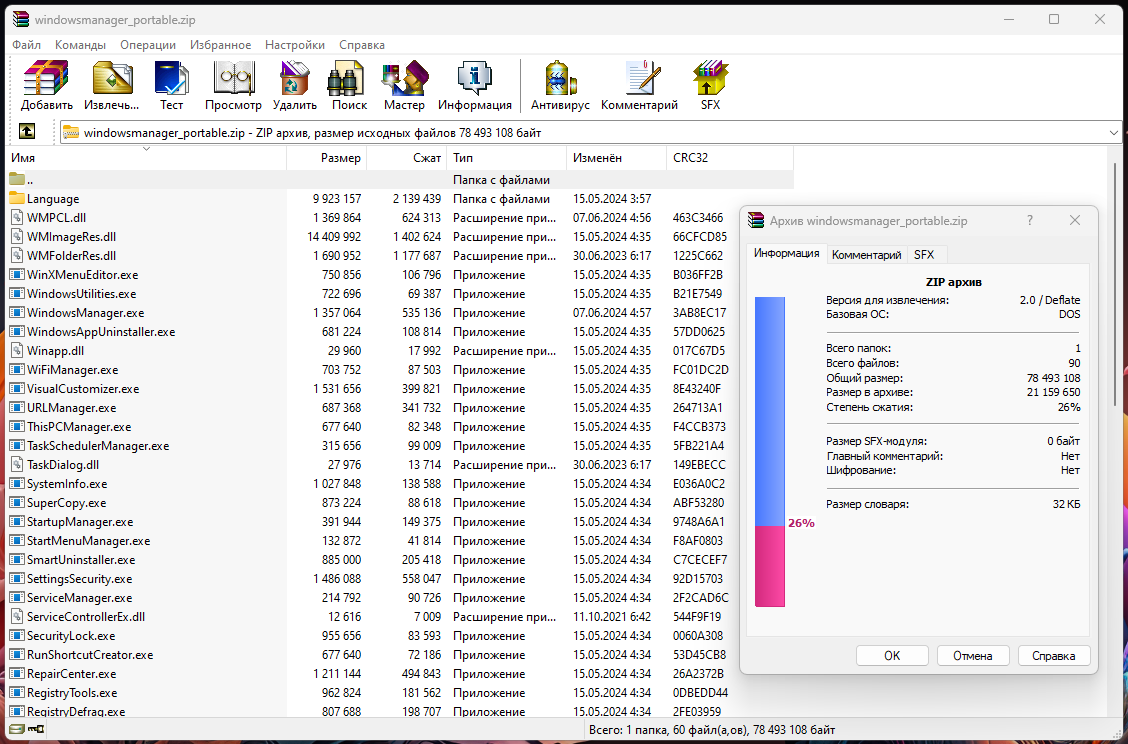The height and width of the screenshot is (744, 1128).
Task: Run the Тест archive test tool
Action: (x=172, y=85)
